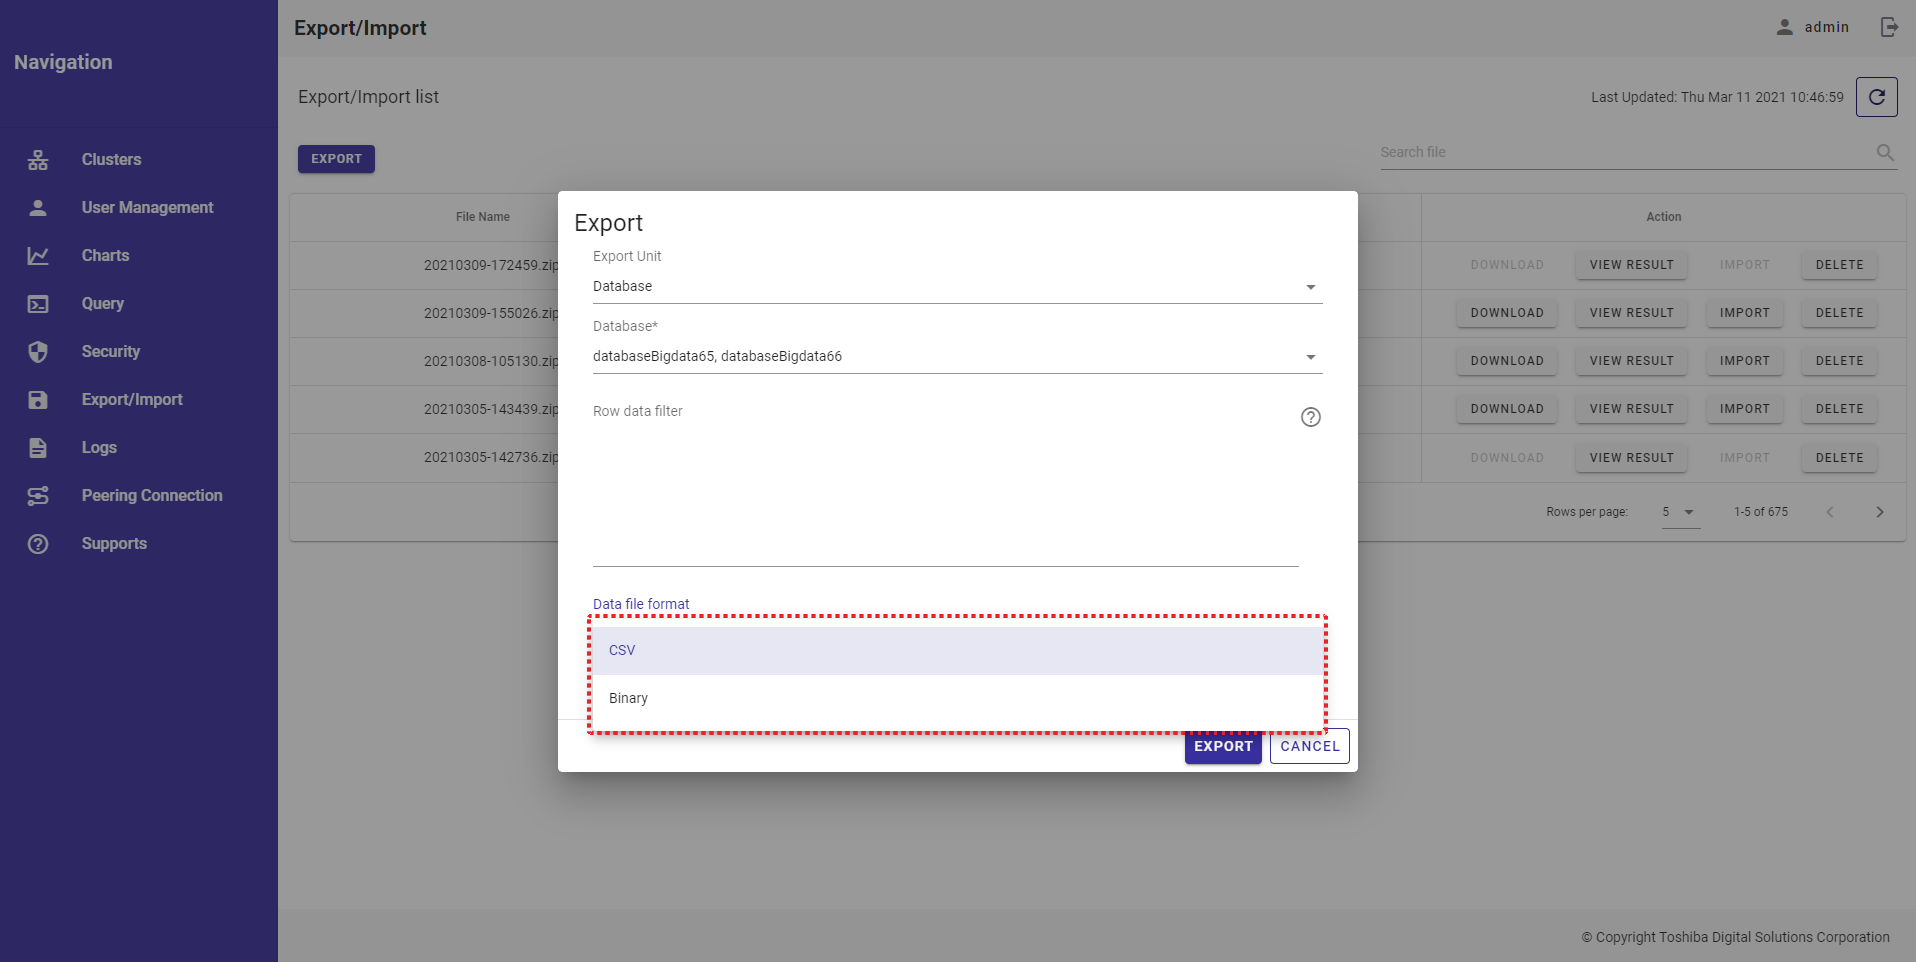Click the admin username text
1916x962 pixels.
coord(1826,27)
